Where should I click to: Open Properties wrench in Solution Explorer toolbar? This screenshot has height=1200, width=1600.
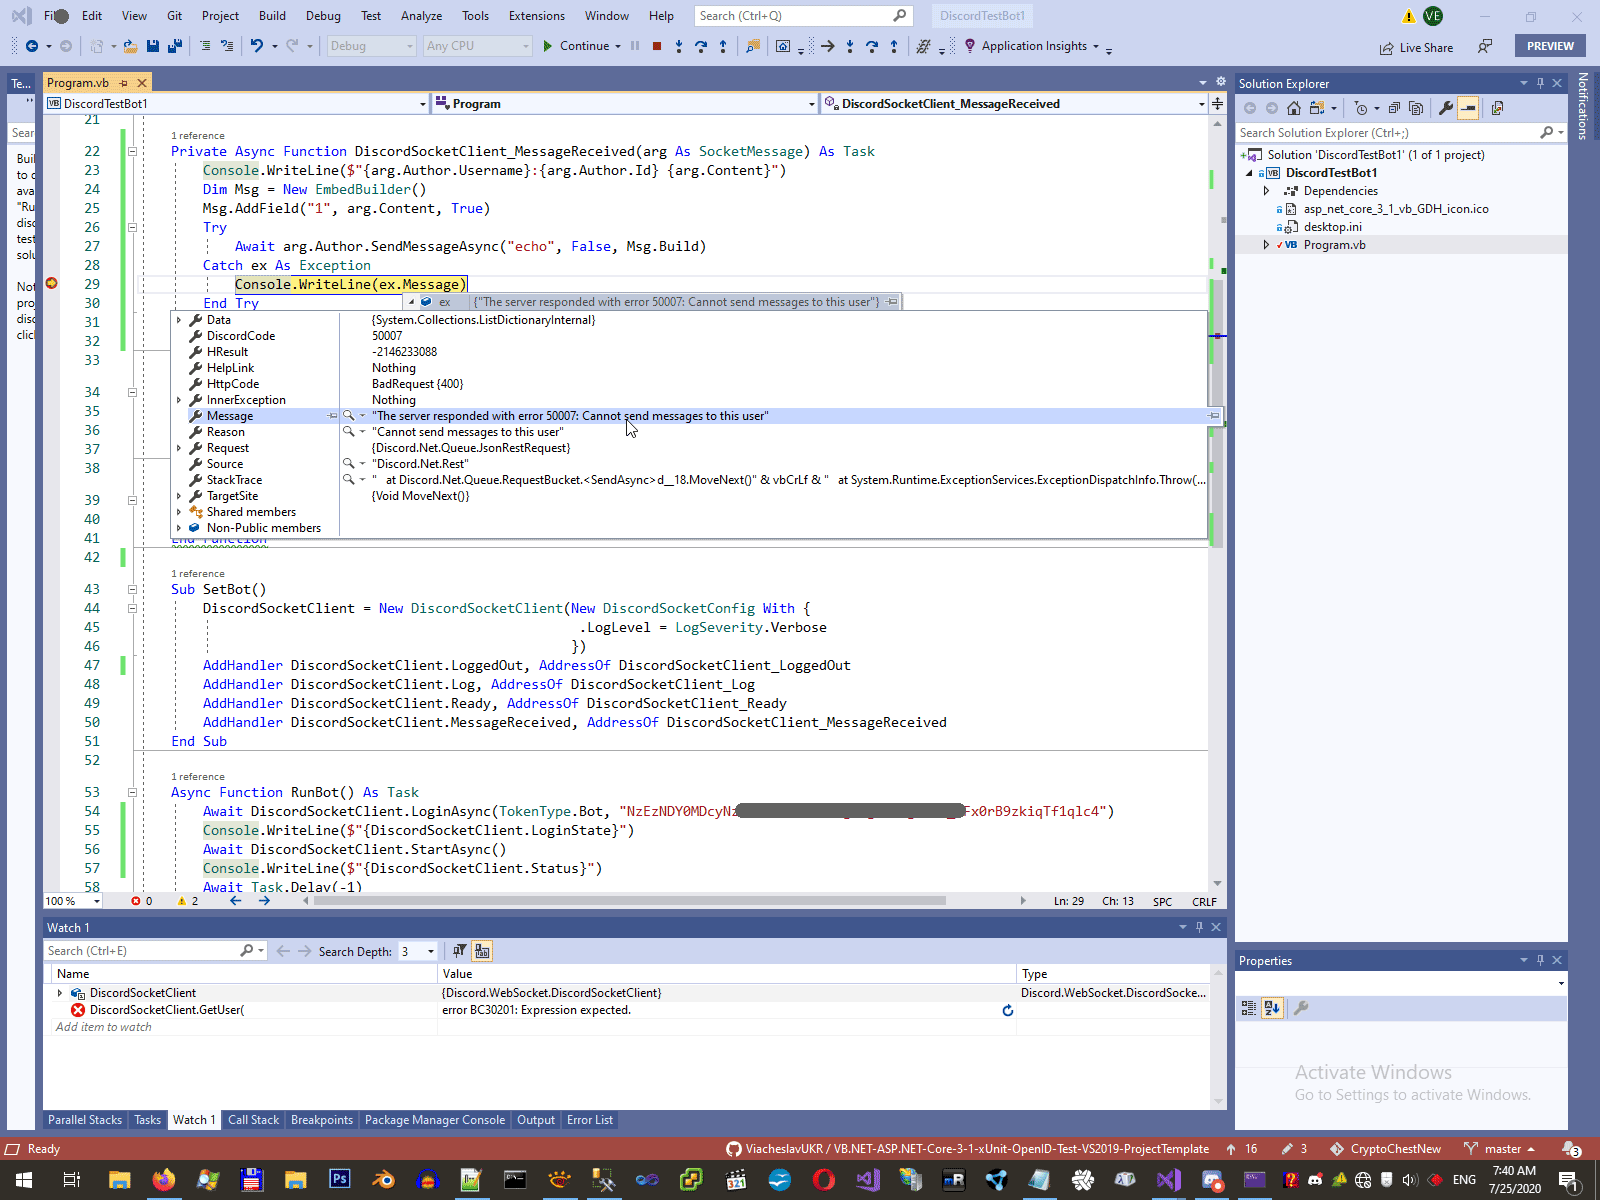1445,108
